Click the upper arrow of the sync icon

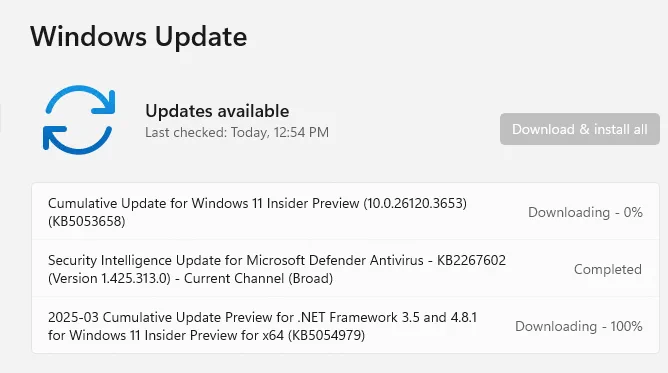81,100
